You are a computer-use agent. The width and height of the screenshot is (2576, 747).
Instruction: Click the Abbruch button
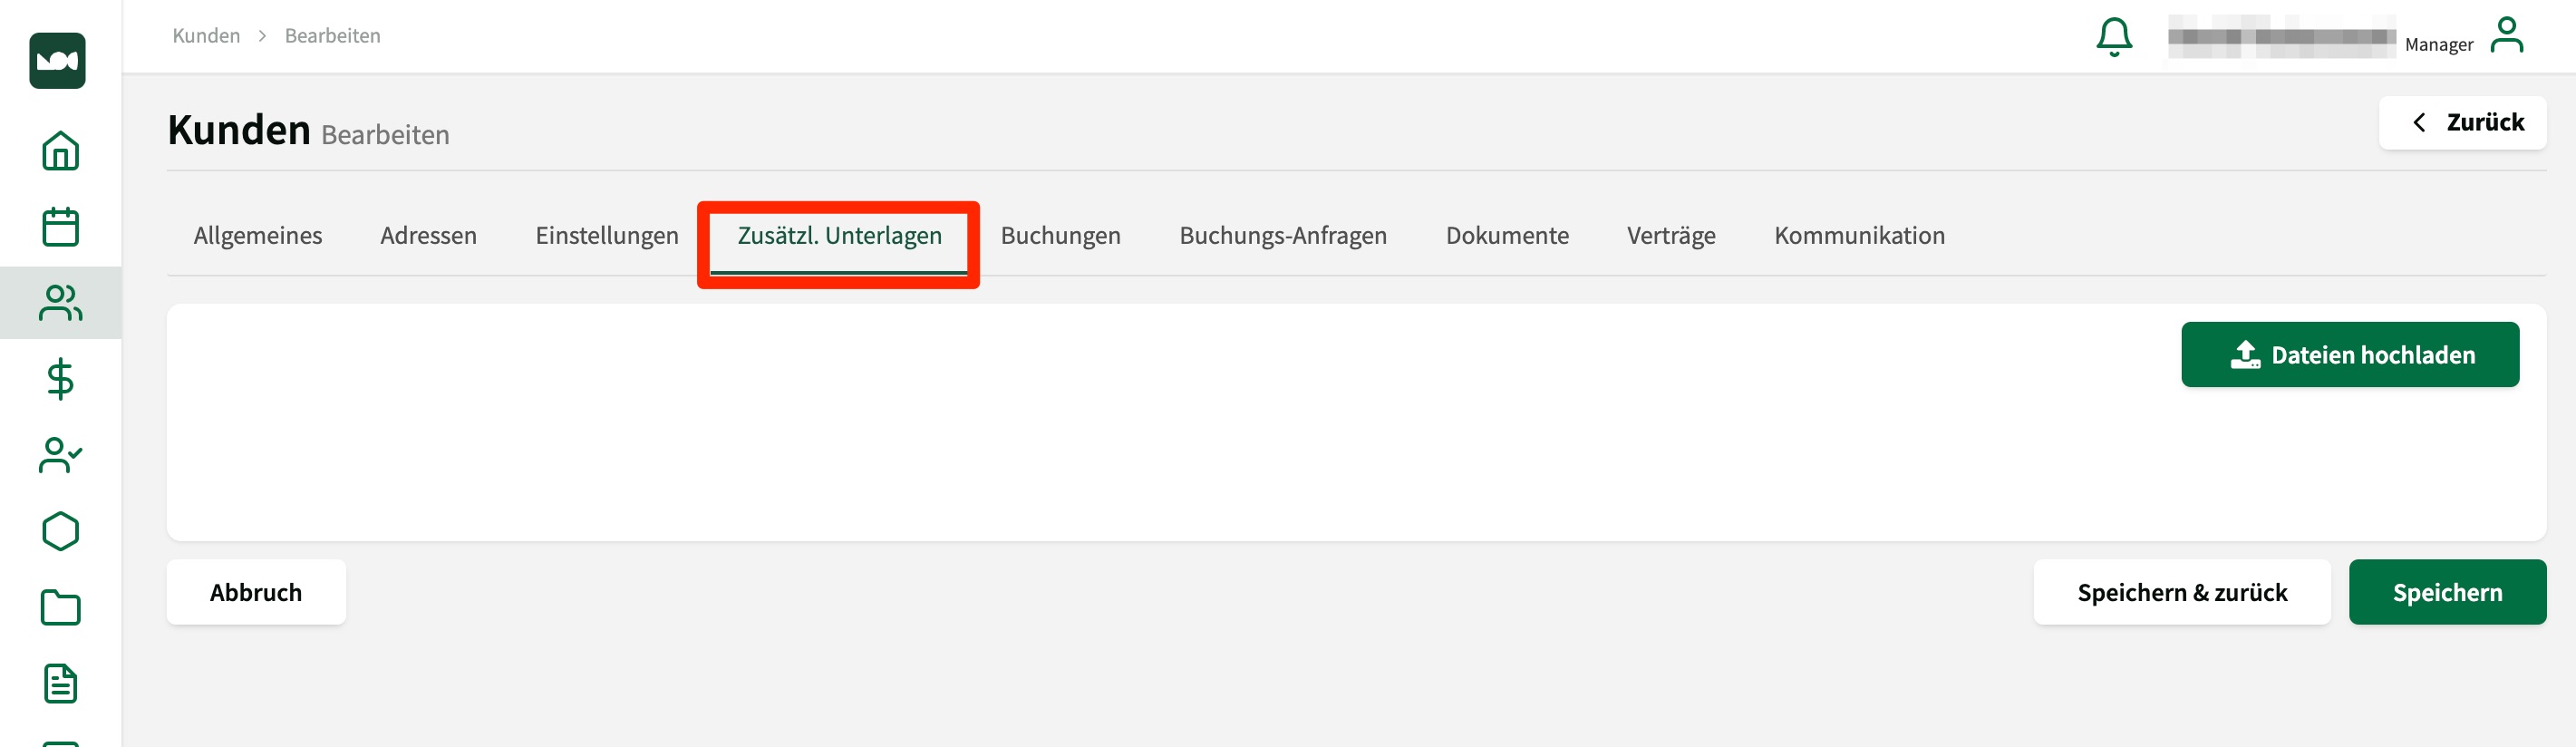(256, 593)
